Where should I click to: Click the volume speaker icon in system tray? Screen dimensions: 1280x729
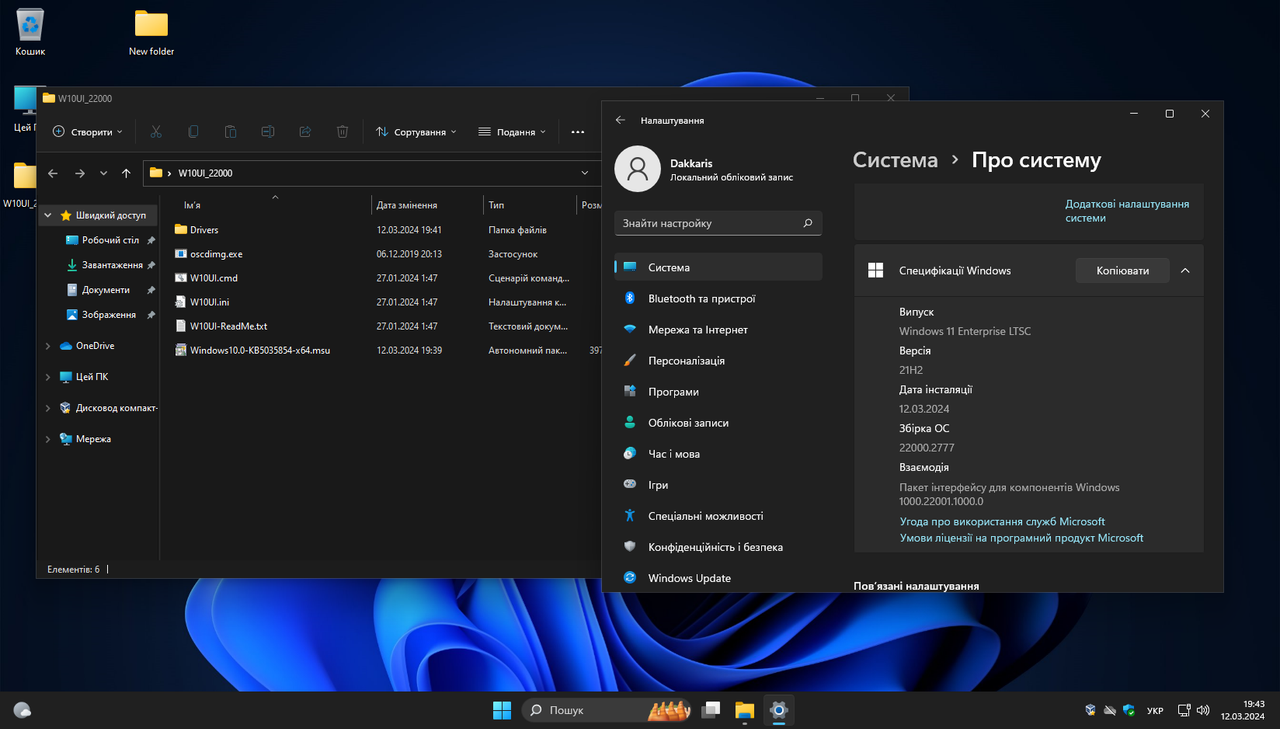click(1203, 710)
